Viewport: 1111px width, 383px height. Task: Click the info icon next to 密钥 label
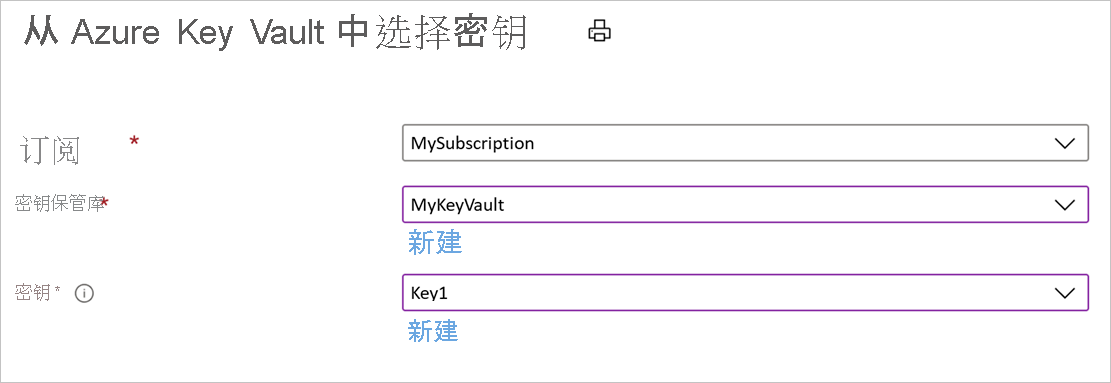(x=84, y=293)
